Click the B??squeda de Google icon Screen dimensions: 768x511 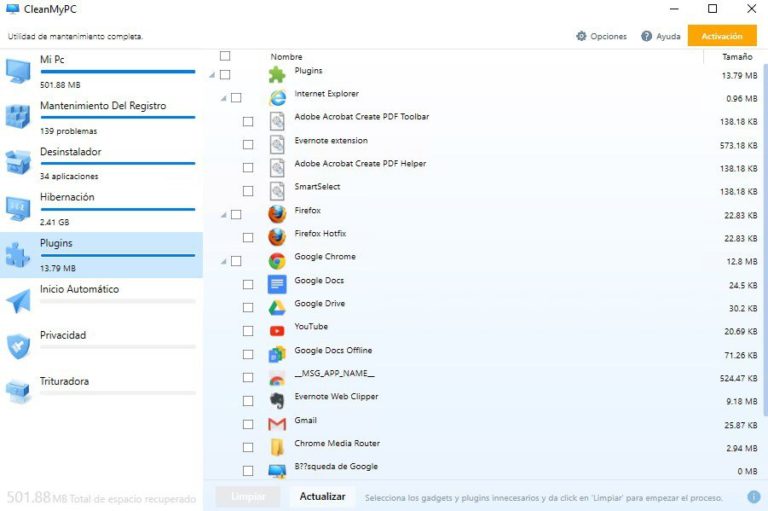pyautogui.click(x=277, y=471)
